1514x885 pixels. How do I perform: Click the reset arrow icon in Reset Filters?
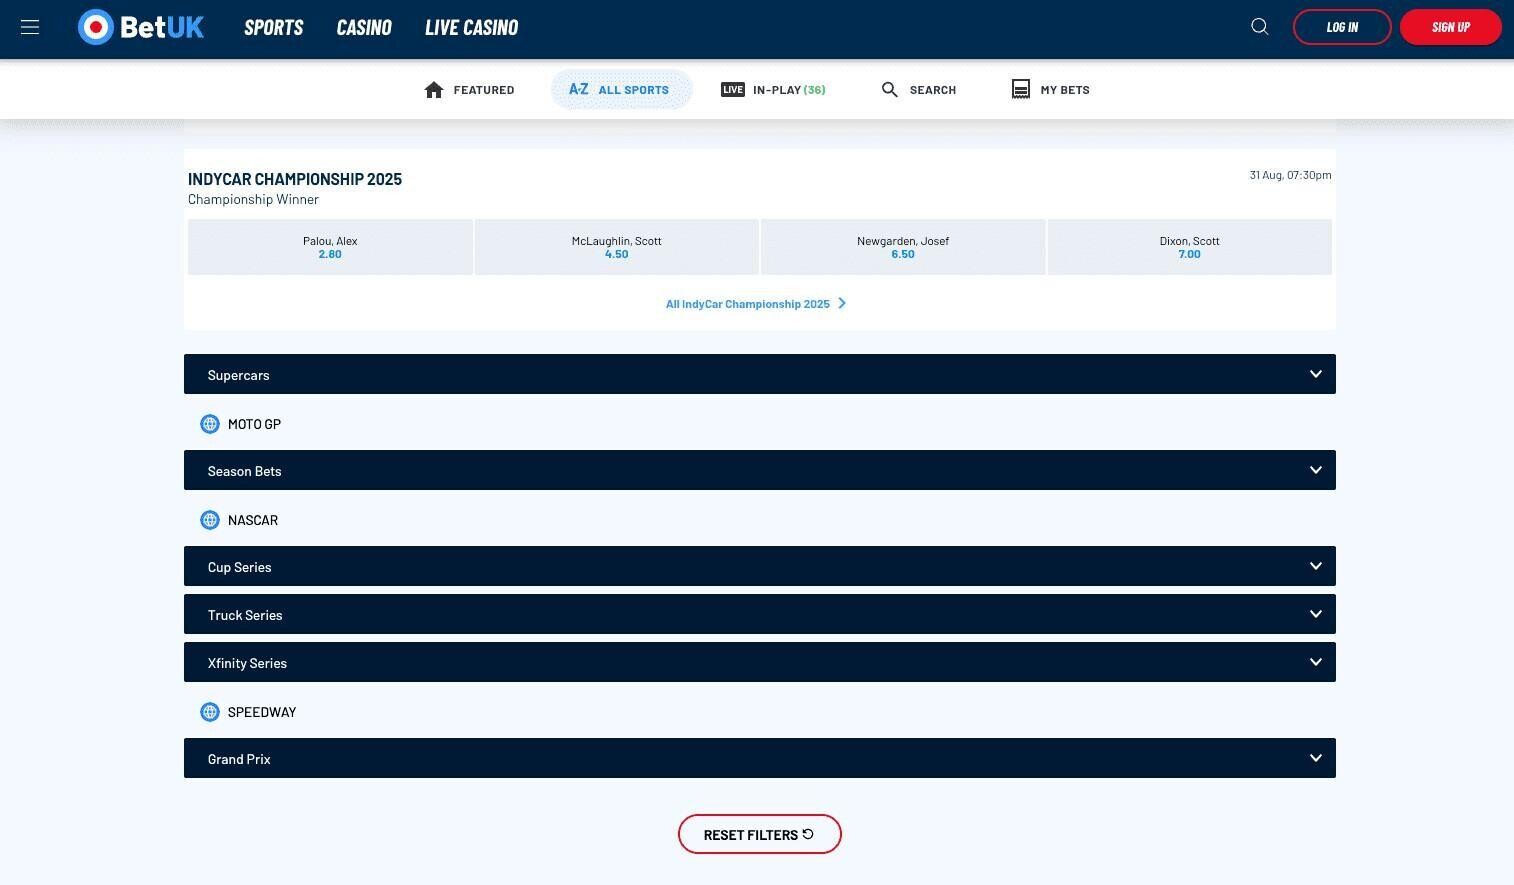[x=808, y=834]
